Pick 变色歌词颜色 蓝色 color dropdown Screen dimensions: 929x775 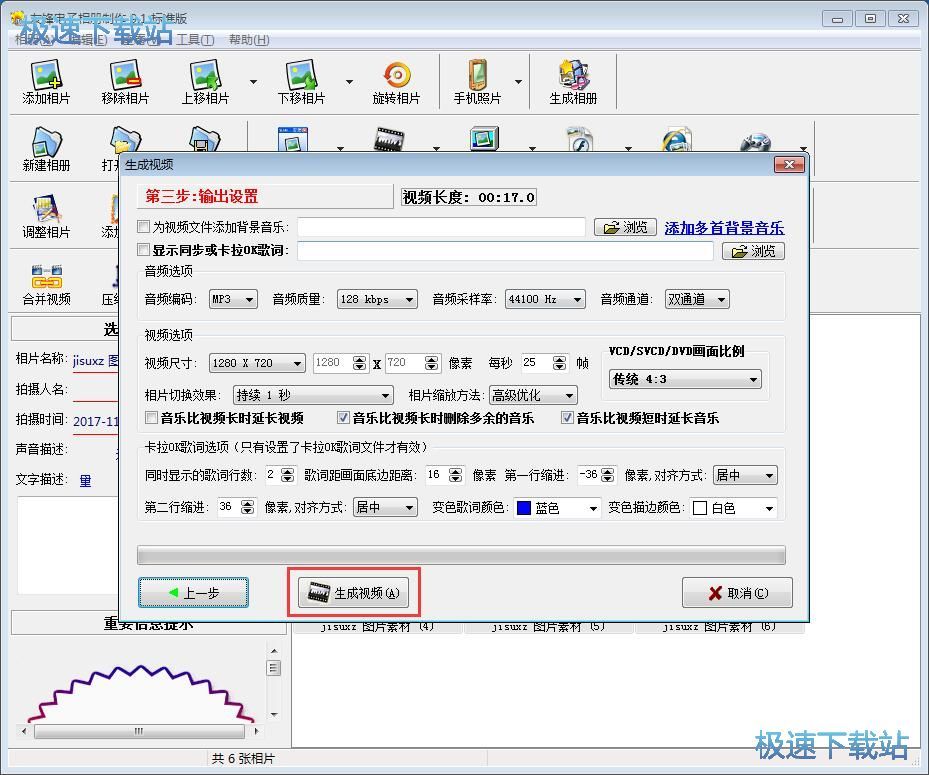557,508
